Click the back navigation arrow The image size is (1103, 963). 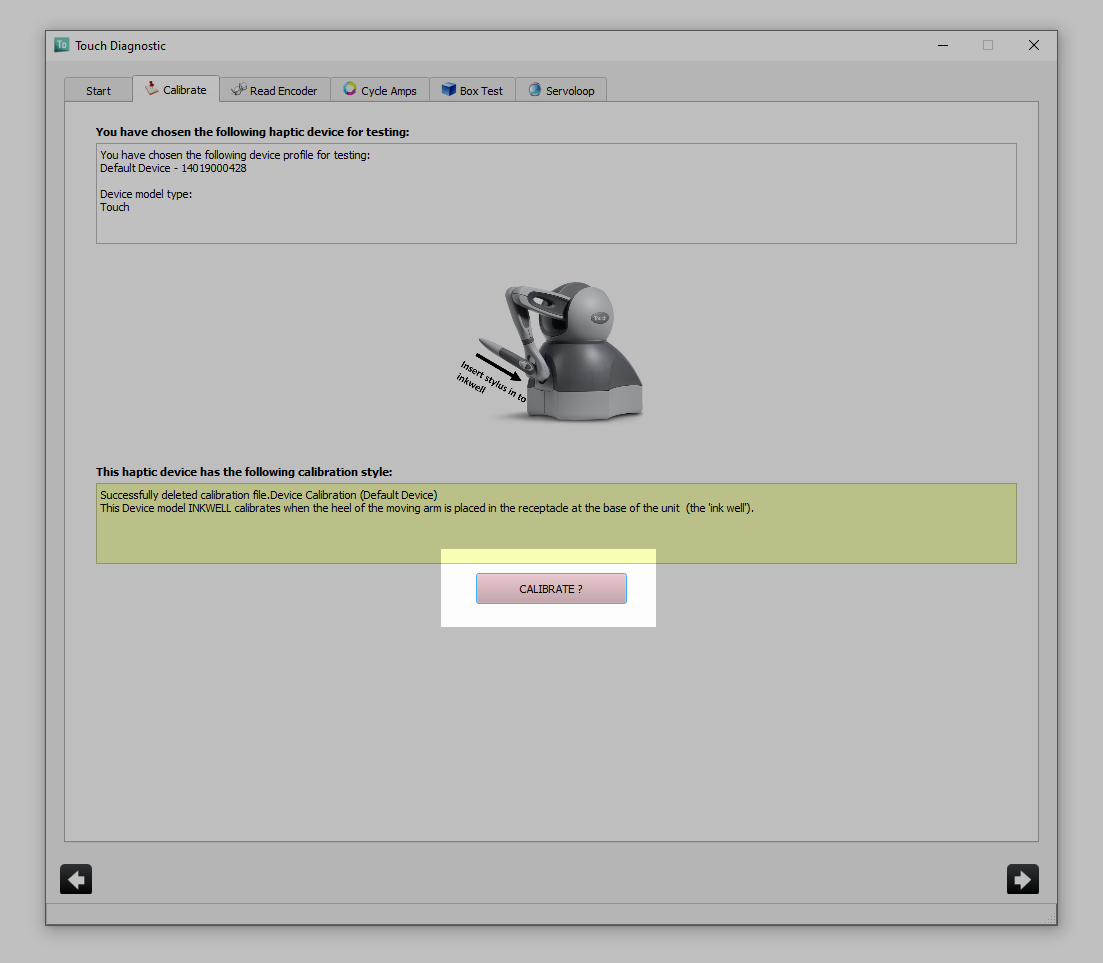pos(75,878)
